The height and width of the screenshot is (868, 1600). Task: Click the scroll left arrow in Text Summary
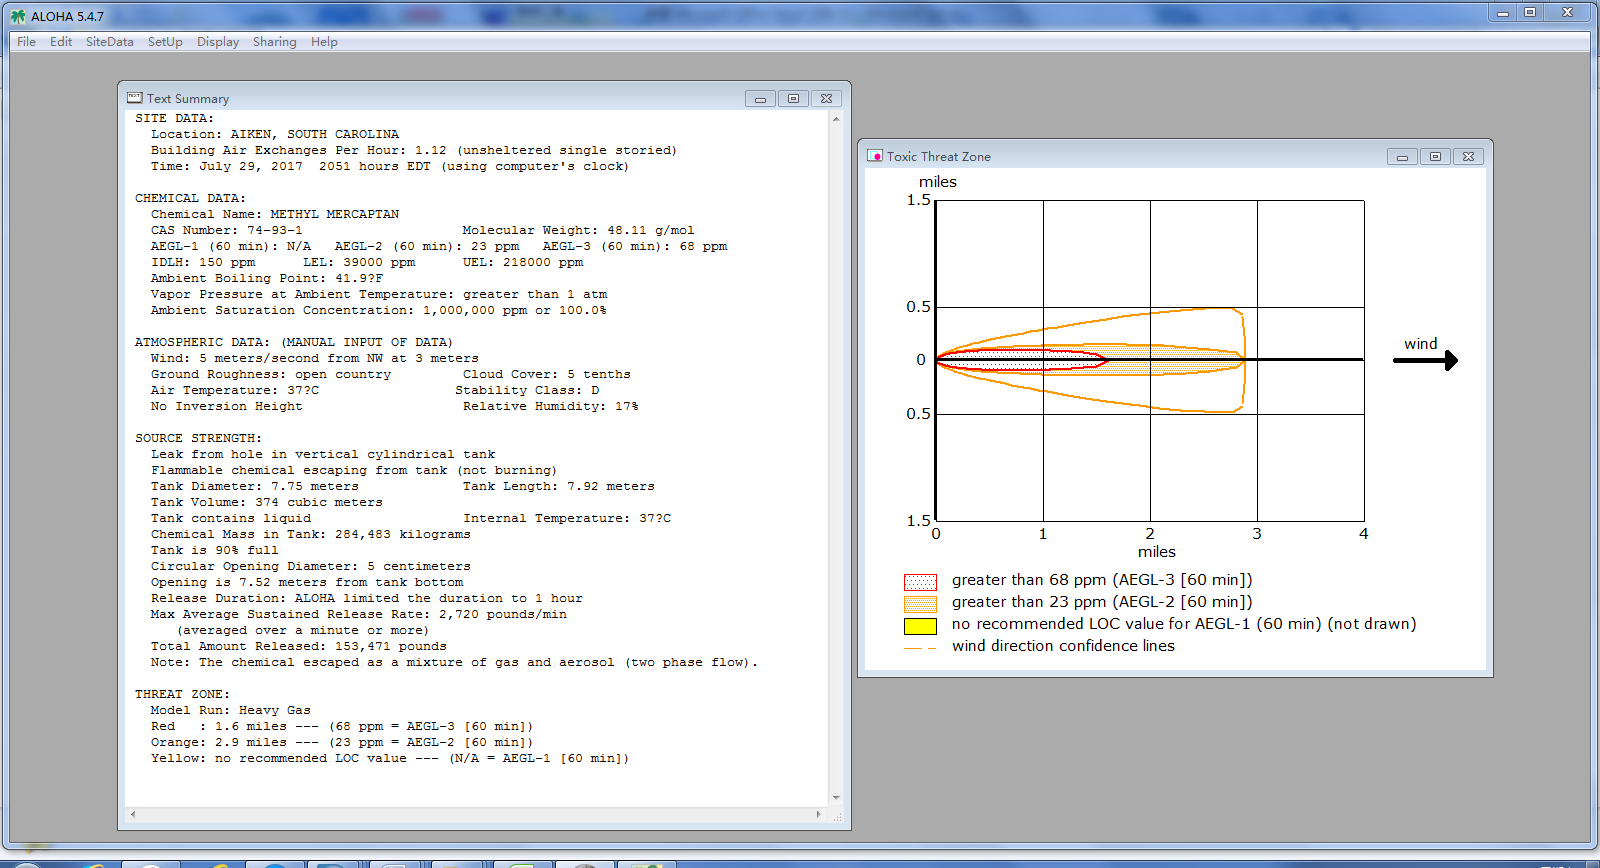133,815
